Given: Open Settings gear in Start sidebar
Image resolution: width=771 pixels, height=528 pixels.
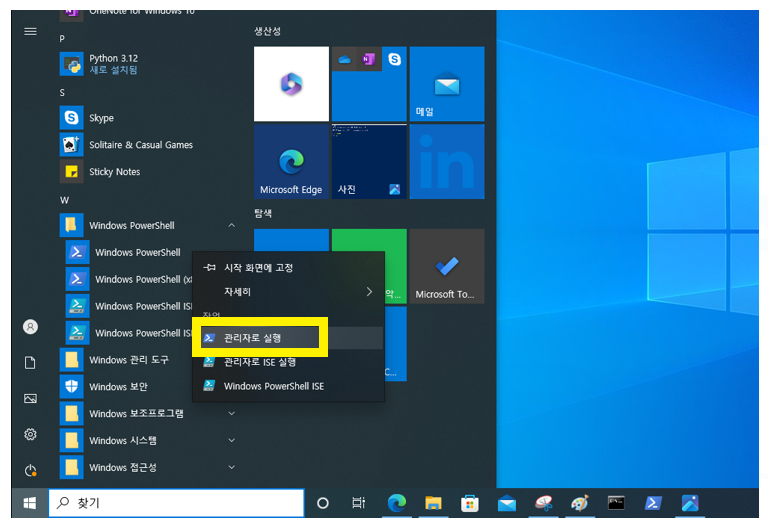Looking at the screenshot, I should click(x=30, y=434).
